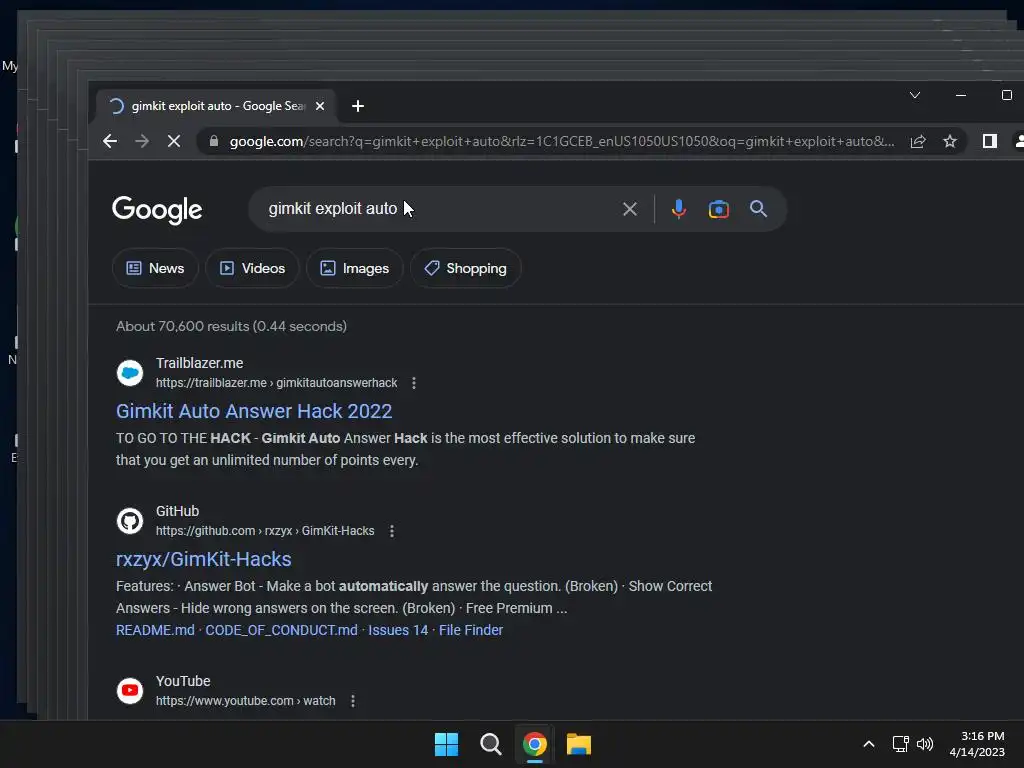Open the clock and date 4/14/2023

pos(978,744)
